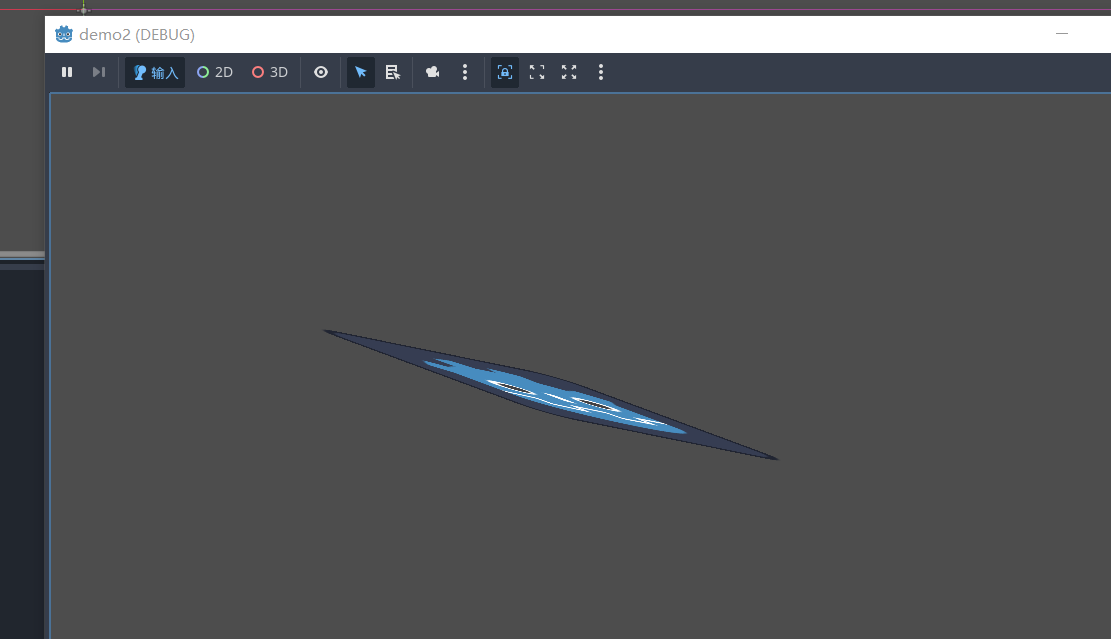Click the blue slash sprite in game view

click(551, 395)
